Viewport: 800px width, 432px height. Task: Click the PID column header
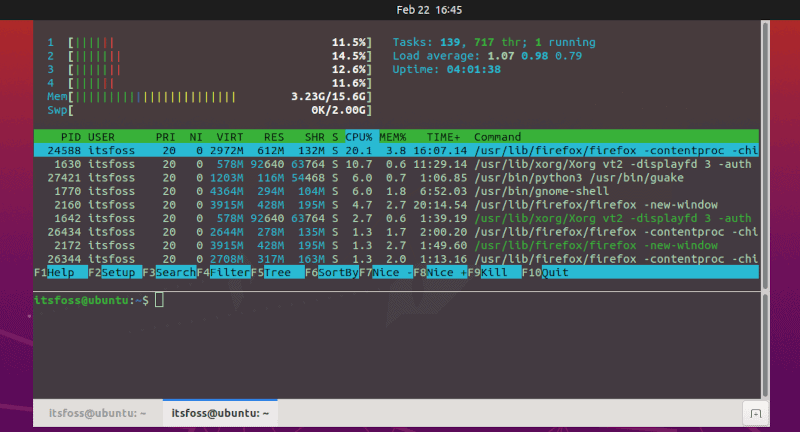coord(70,136)
